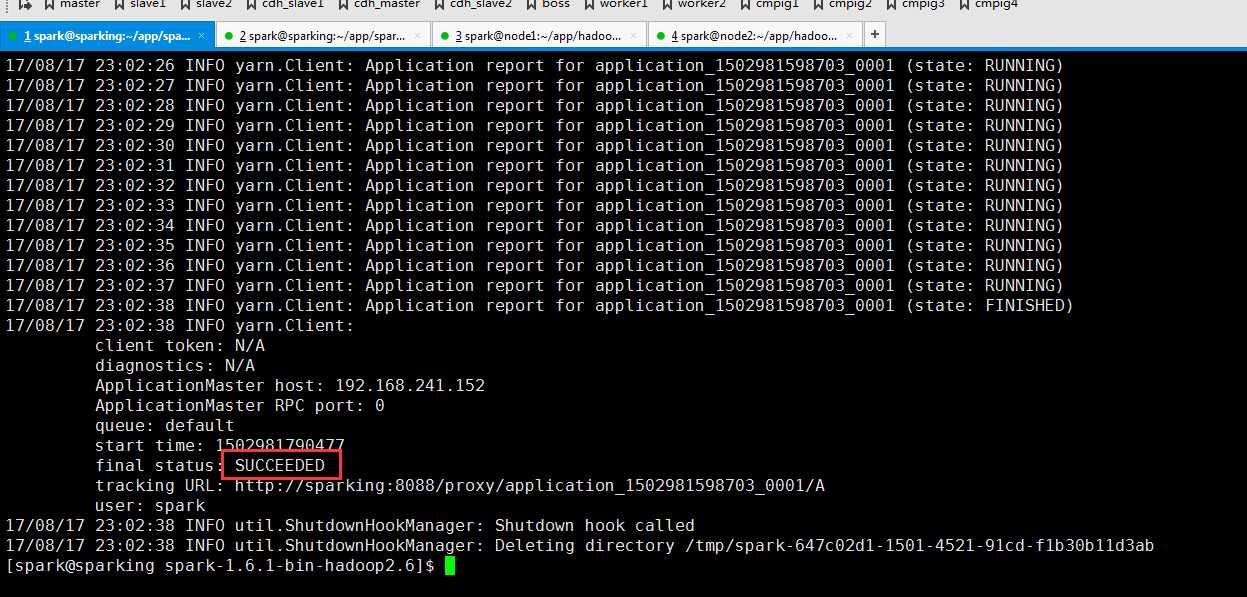Viewport: 1247px width, 597px height.
Task: Click the log line showing state FINISHED
Action: tap(539, 306)
